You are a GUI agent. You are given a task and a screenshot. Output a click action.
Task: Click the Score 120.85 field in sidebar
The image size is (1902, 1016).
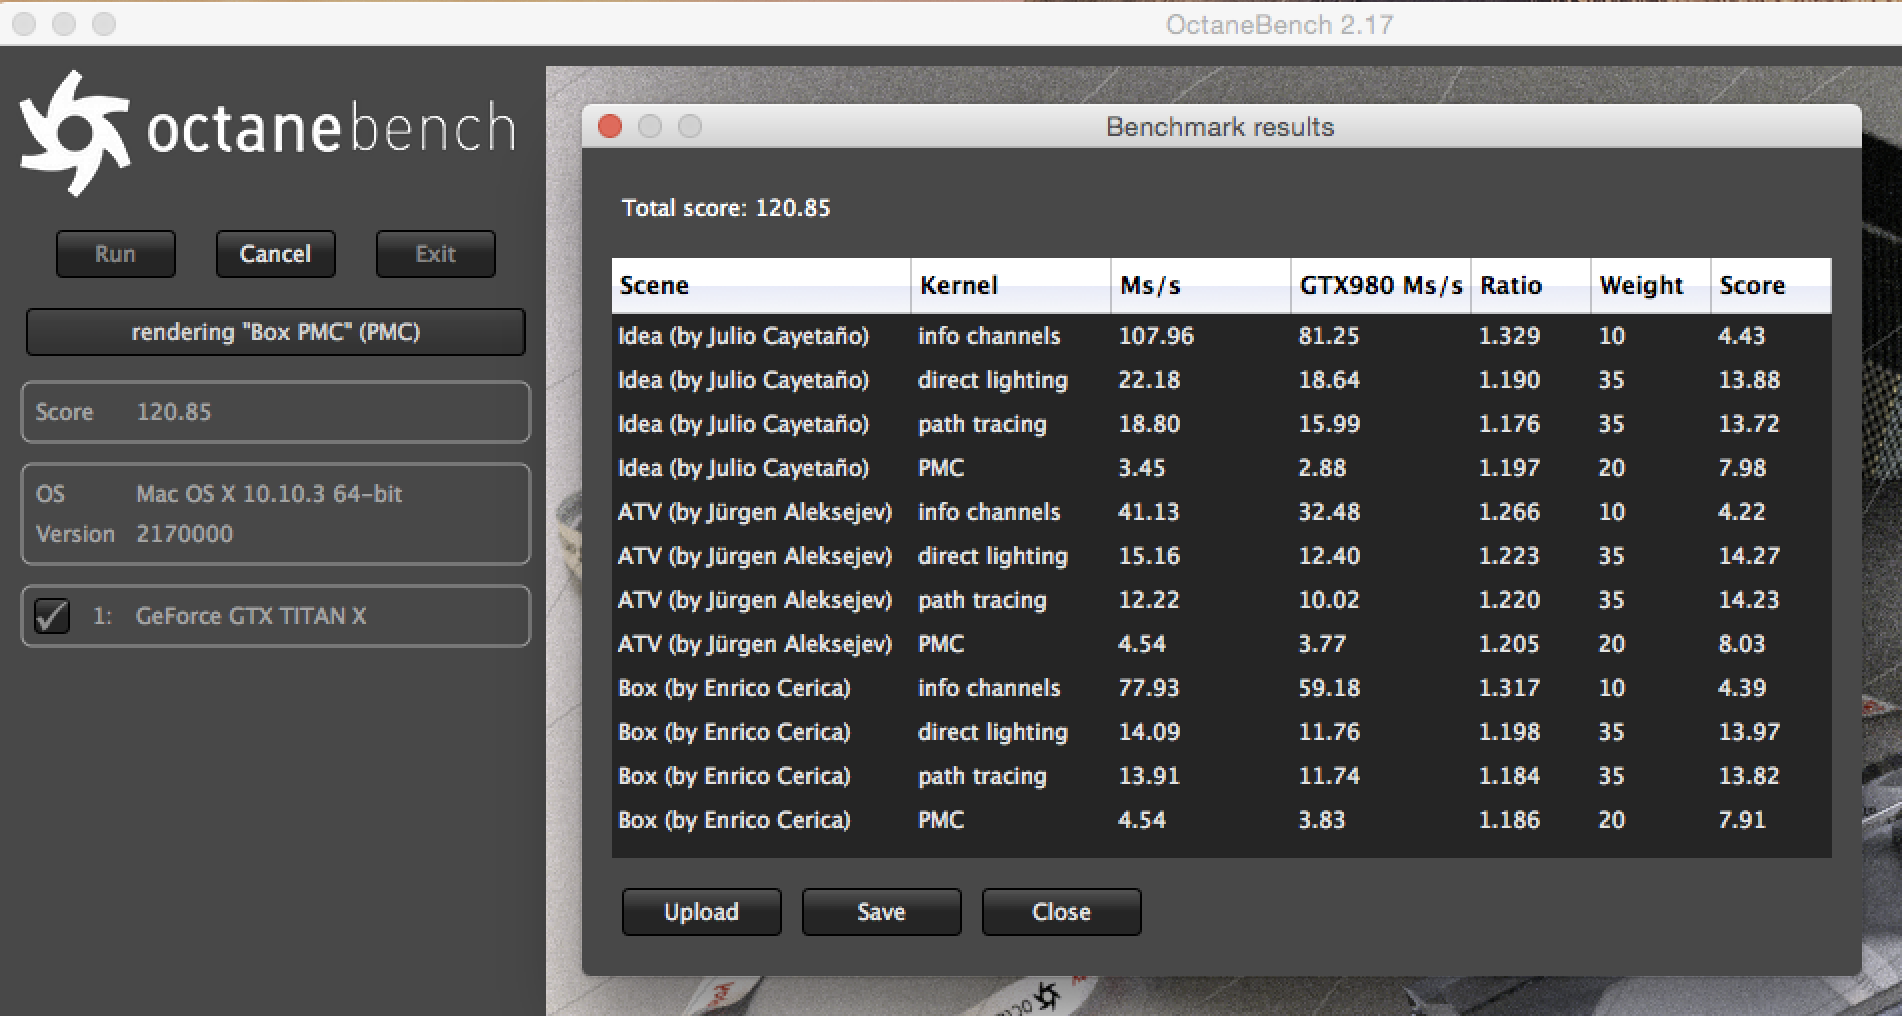coord(275,412)
